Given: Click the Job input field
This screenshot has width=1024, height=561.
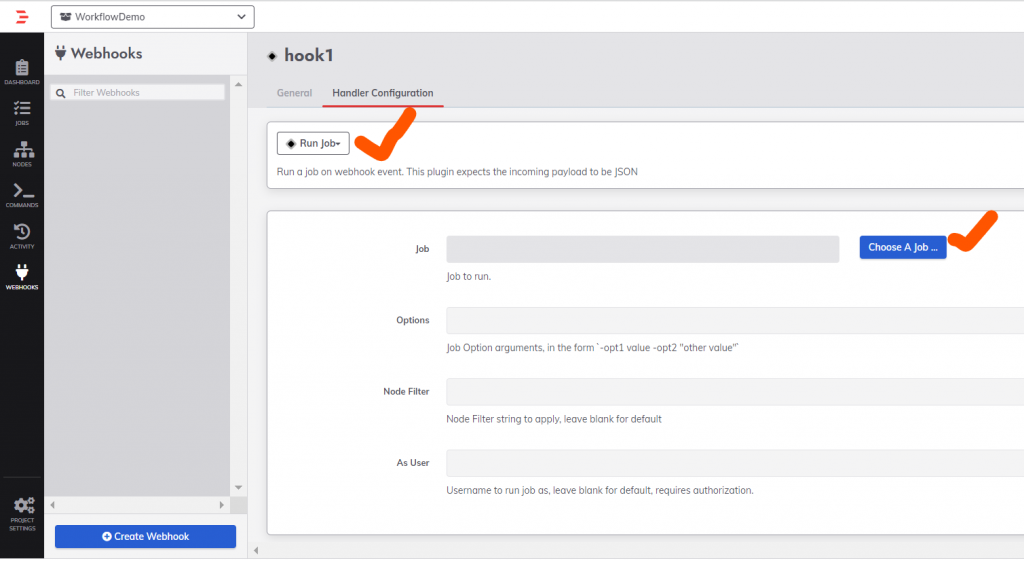Looking at the screenshot, I should [642, 249].
